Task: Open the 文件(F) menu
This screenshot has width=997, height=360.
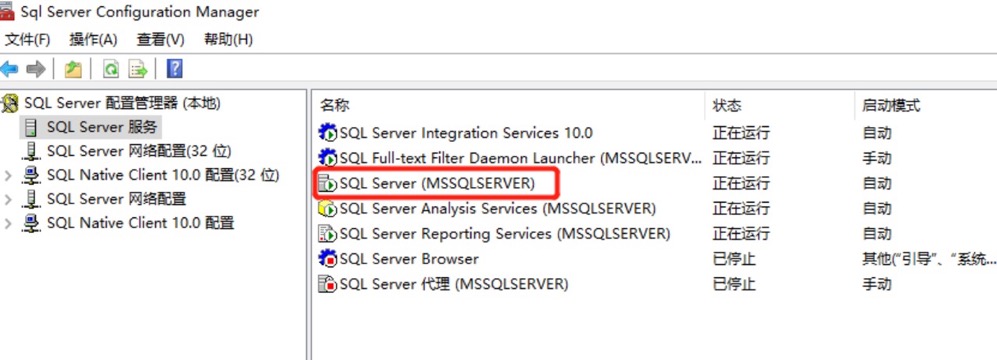Action: tap(27, 39)
